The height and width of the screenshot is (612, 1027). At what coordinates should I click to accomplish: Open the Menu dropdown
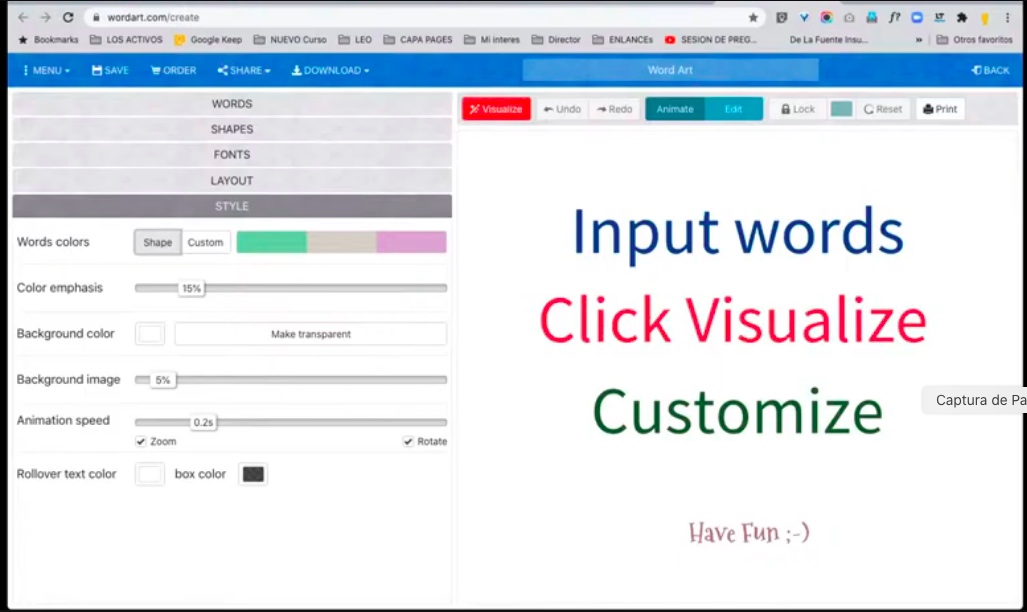46,70
